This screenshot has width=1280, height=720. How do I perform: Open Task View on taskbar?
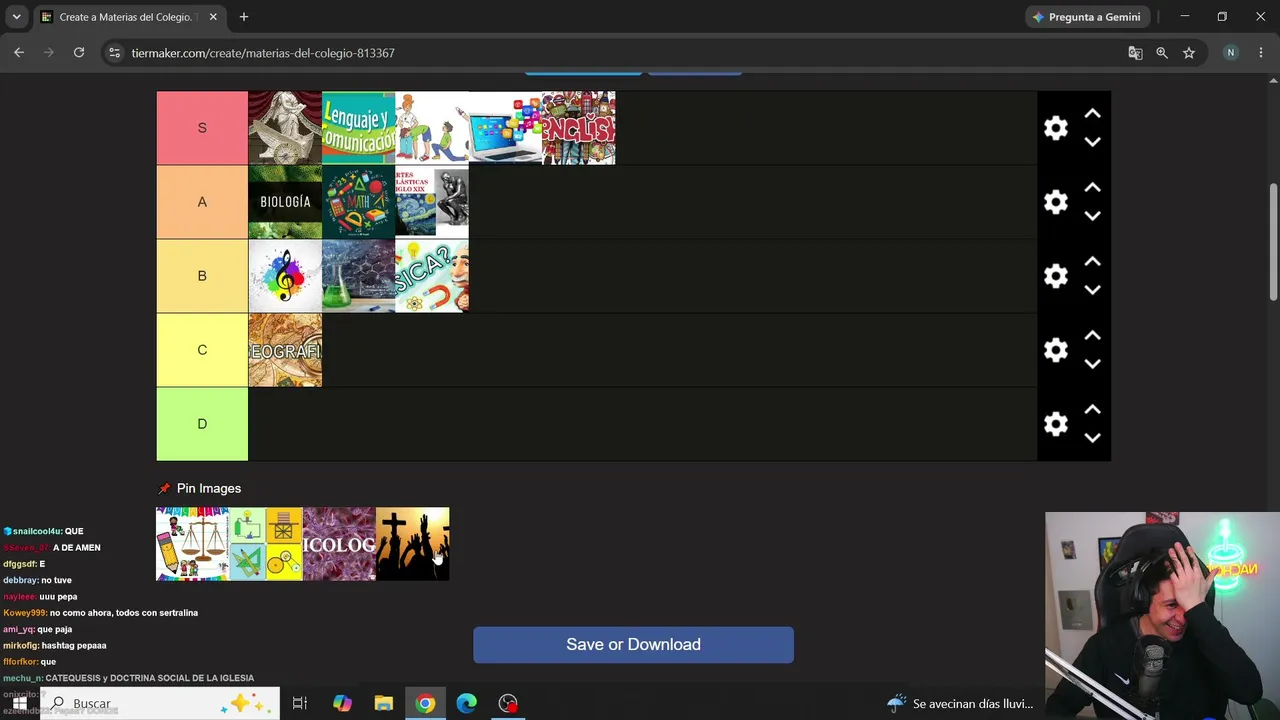(x=299, y=703)
